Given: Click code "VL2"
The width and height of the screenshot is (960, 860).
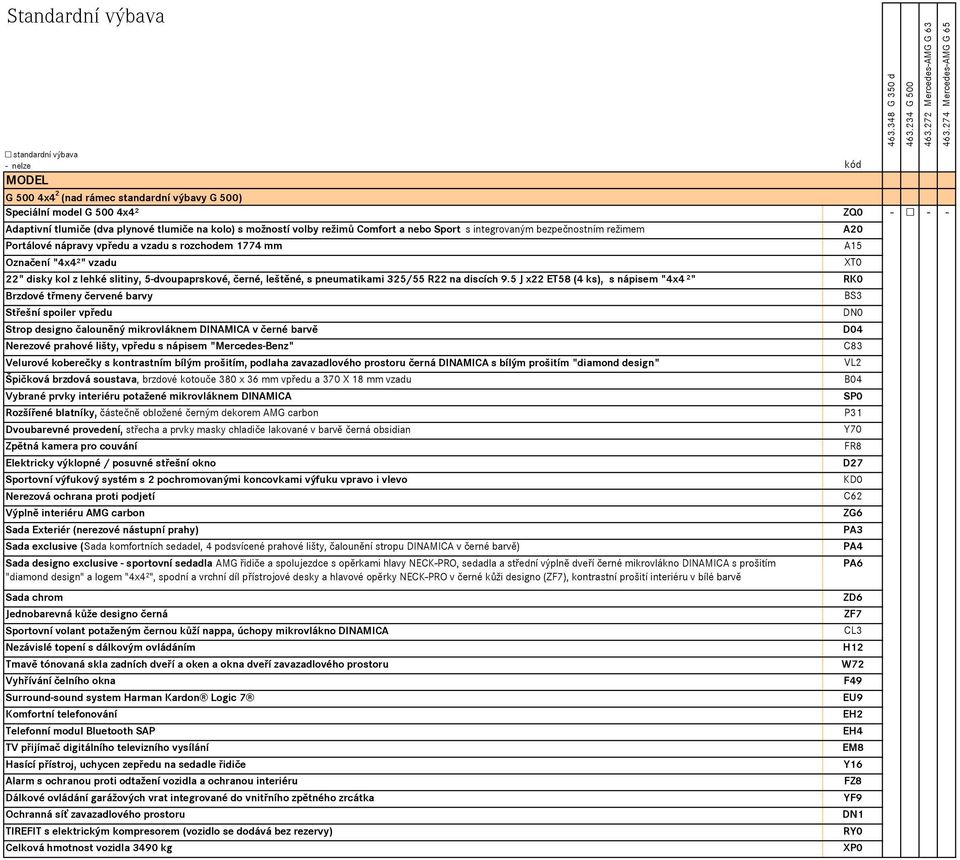Looking at the screenshot, I should pyautogui.click(x=852, y=362).
